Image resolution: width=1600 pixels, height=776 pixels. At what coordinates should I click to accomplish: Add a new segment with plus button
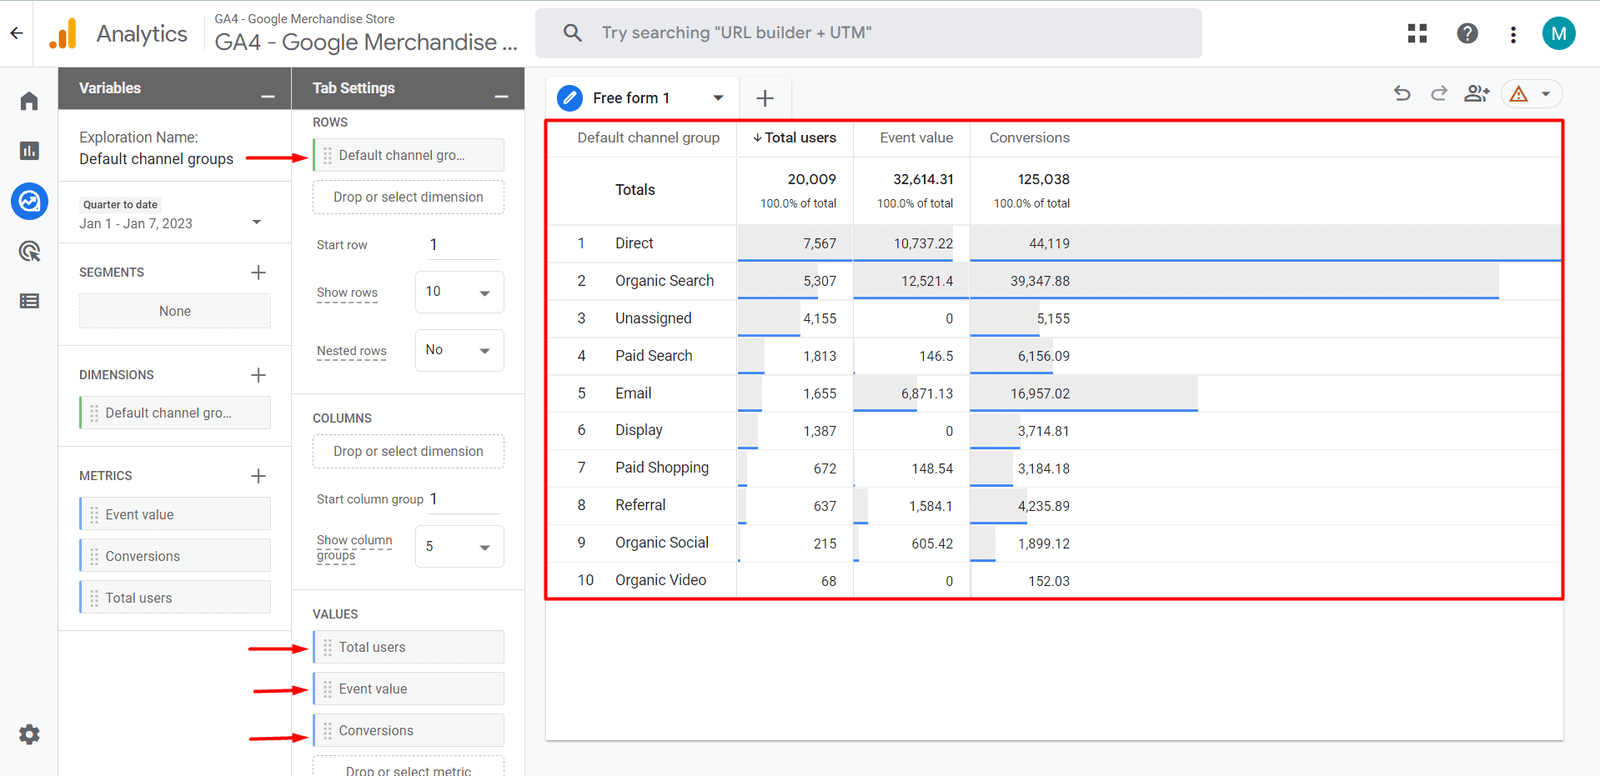click(258, 272)
